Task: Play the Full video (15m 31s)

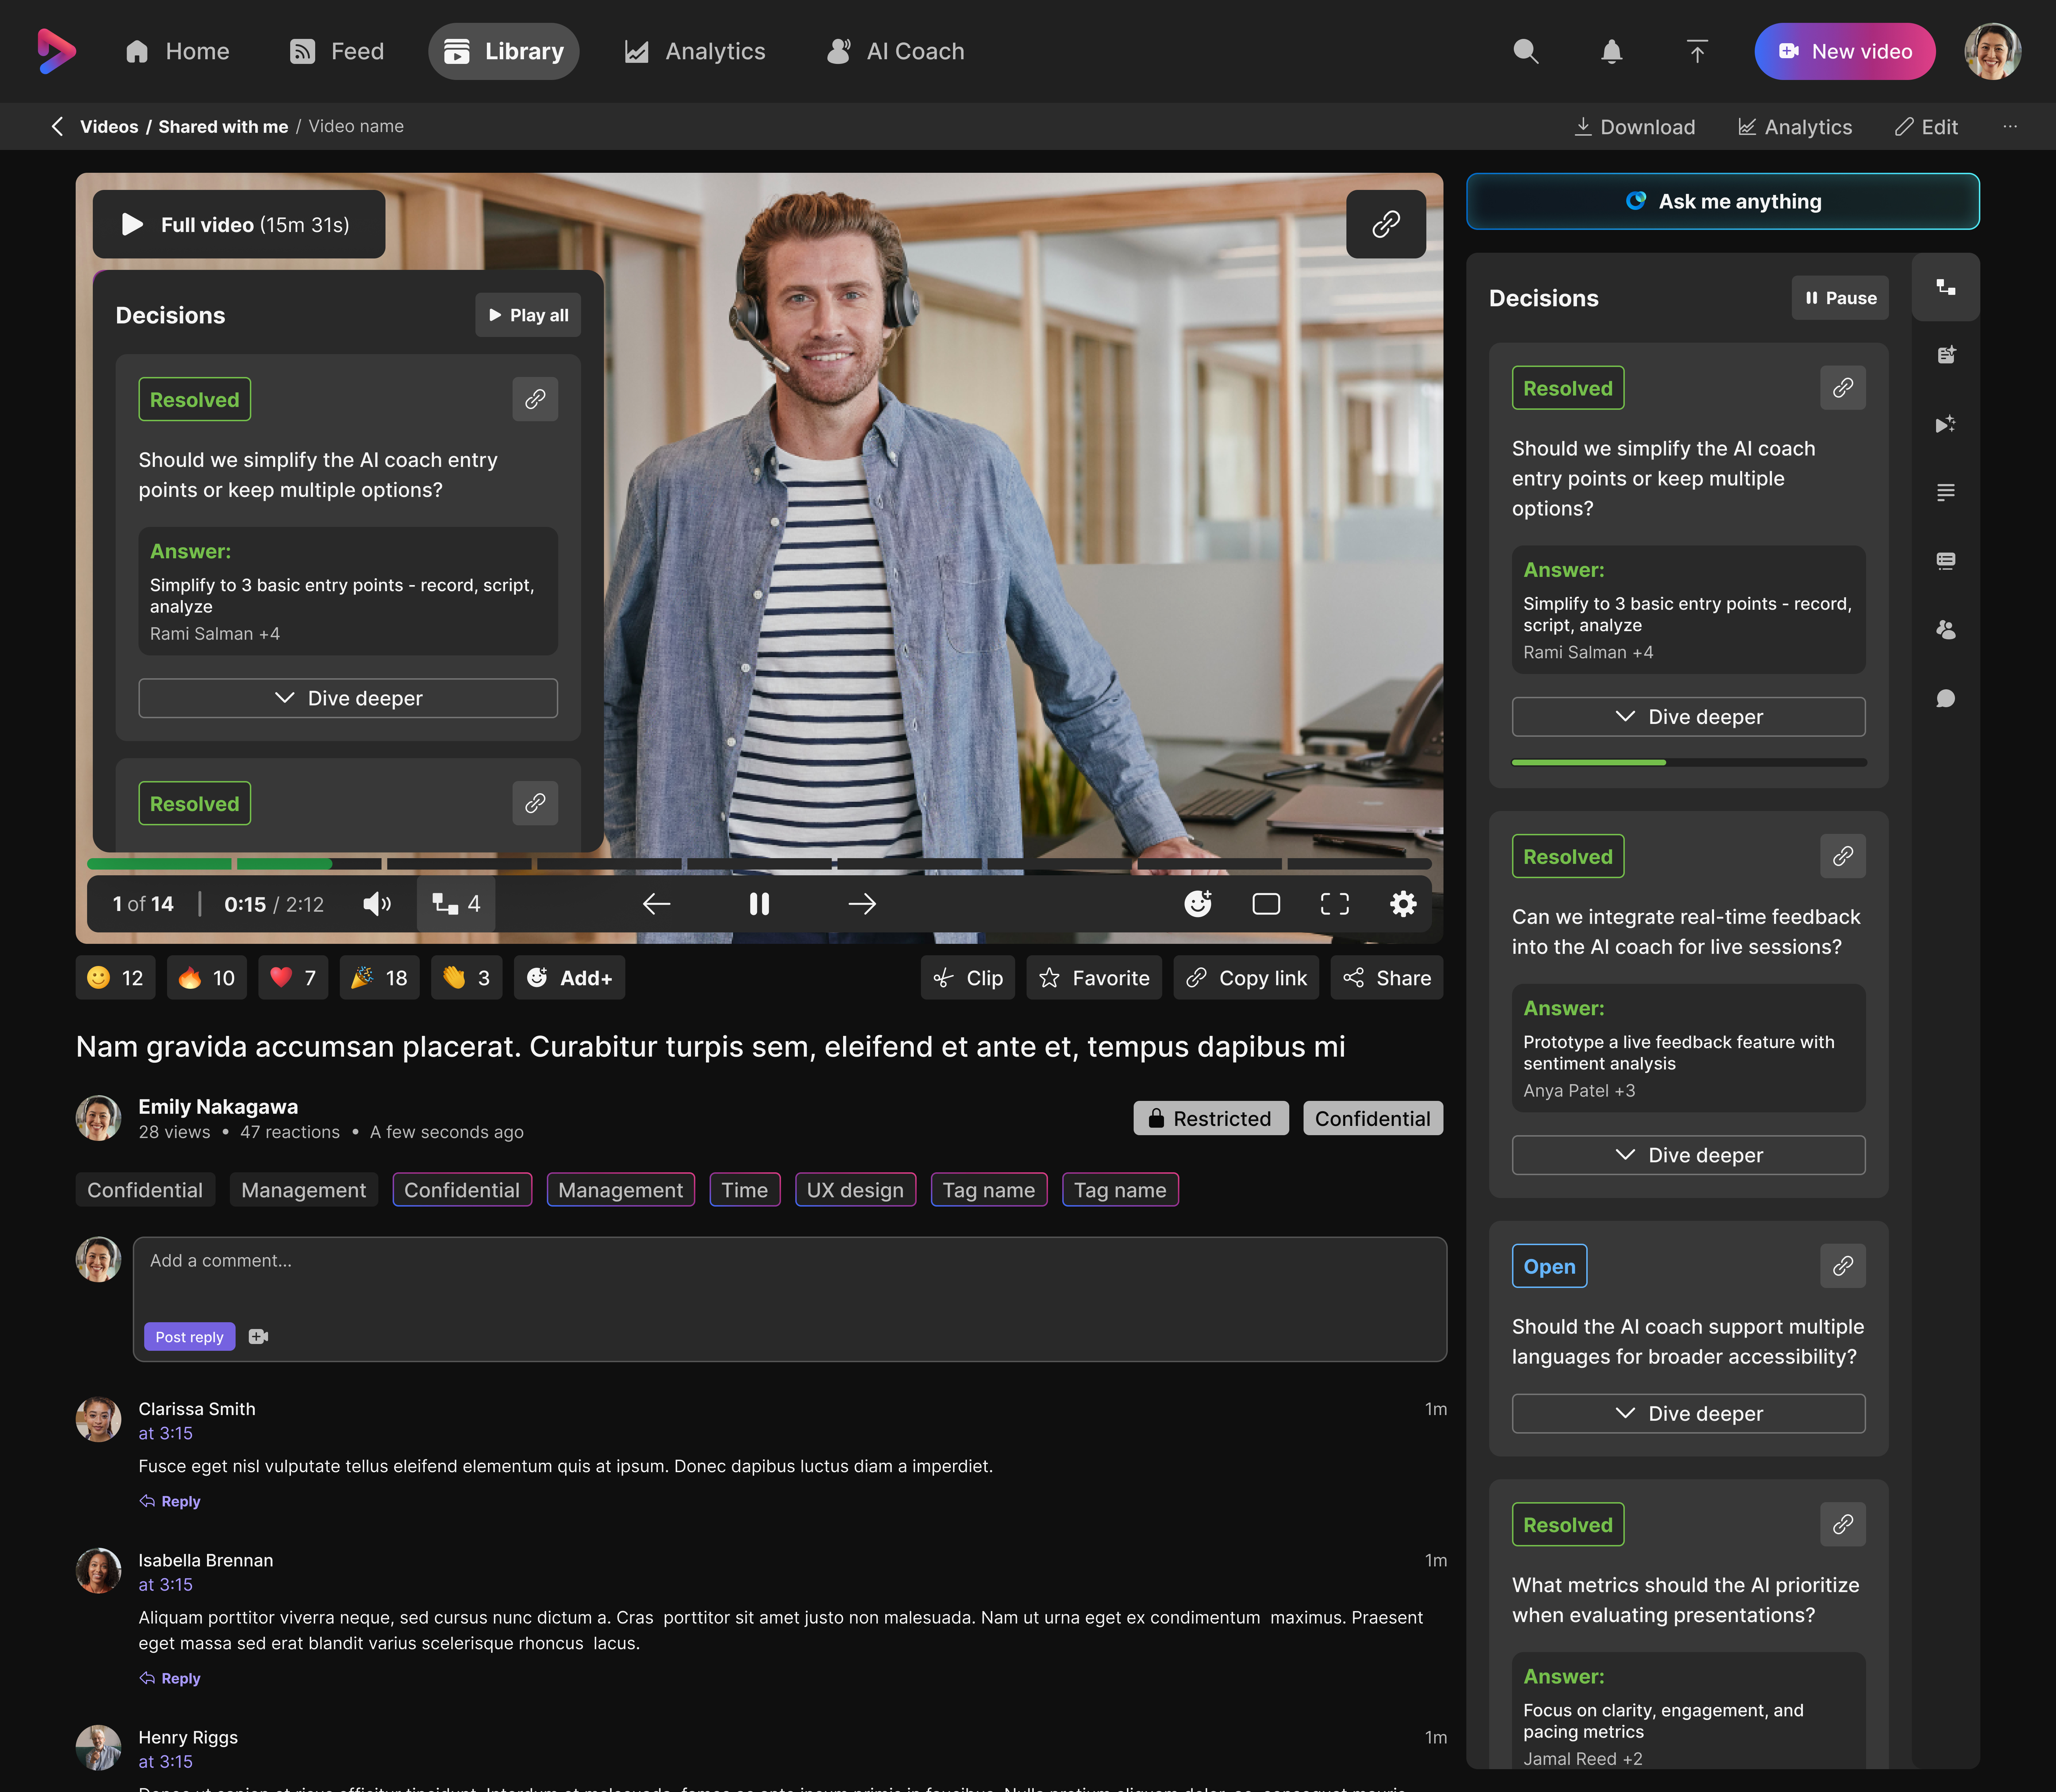Action: [x=239, y=224]
